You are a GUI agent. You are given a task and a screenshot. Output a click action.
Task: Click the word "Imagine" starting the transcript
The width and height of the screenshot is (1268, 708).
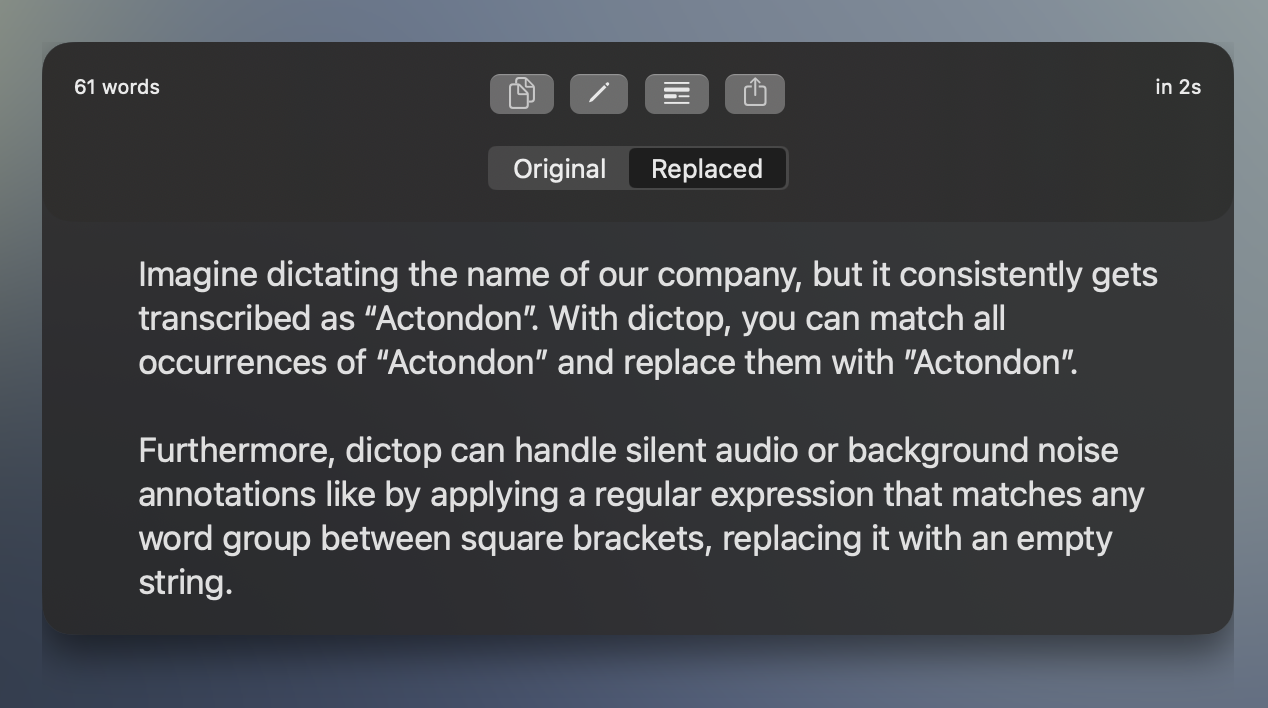point(197,274)
